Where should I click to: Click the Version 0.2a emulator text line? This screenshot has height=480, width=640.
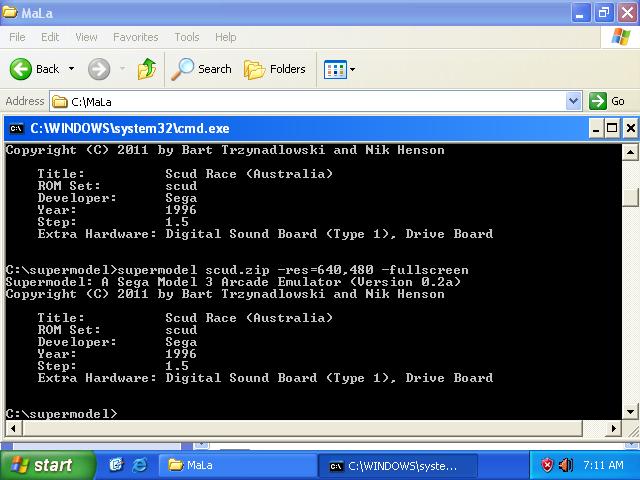click(x=233, y=282)
